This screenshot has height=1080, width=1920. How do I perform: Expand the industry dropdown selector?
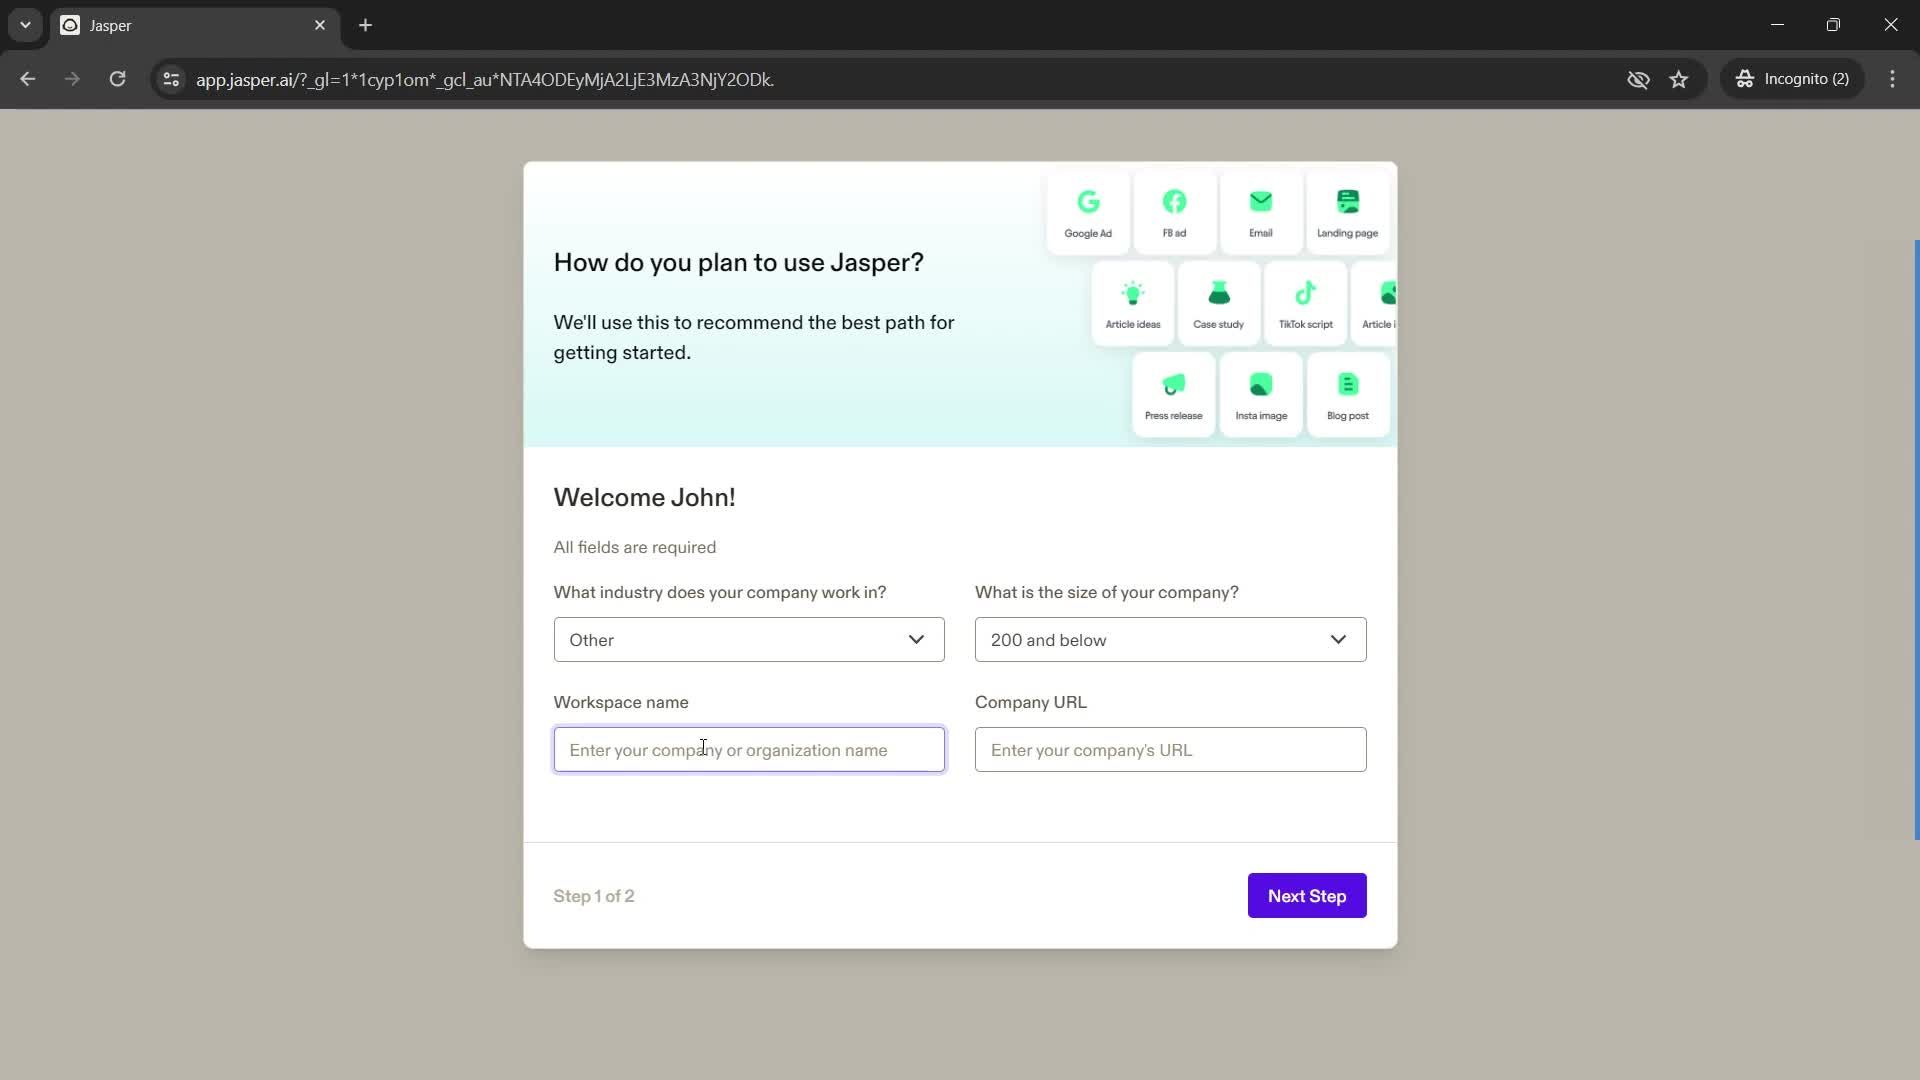pos(750,642)
